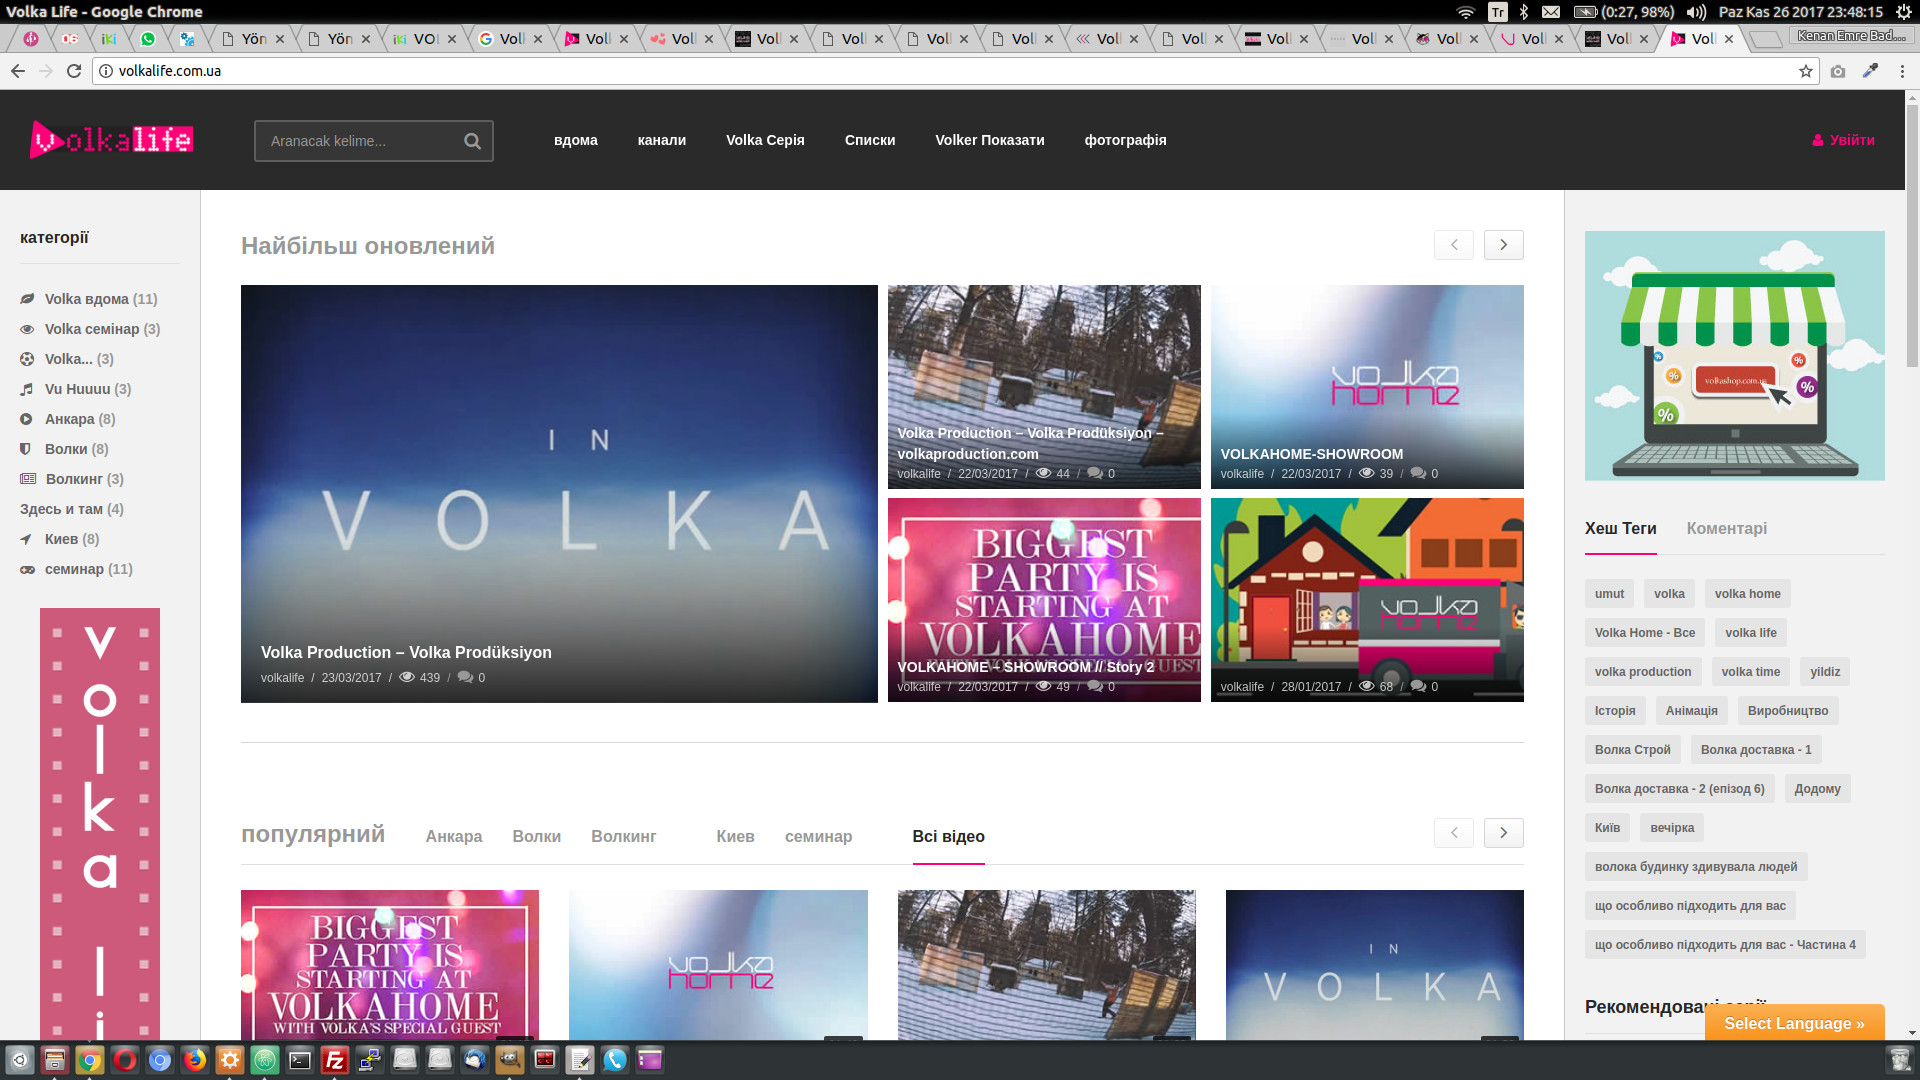Open the VOLKAHOME – SHOWROOM // Story 2 video
The width and height of the screenshot is (1920, 1080).
1044,600
